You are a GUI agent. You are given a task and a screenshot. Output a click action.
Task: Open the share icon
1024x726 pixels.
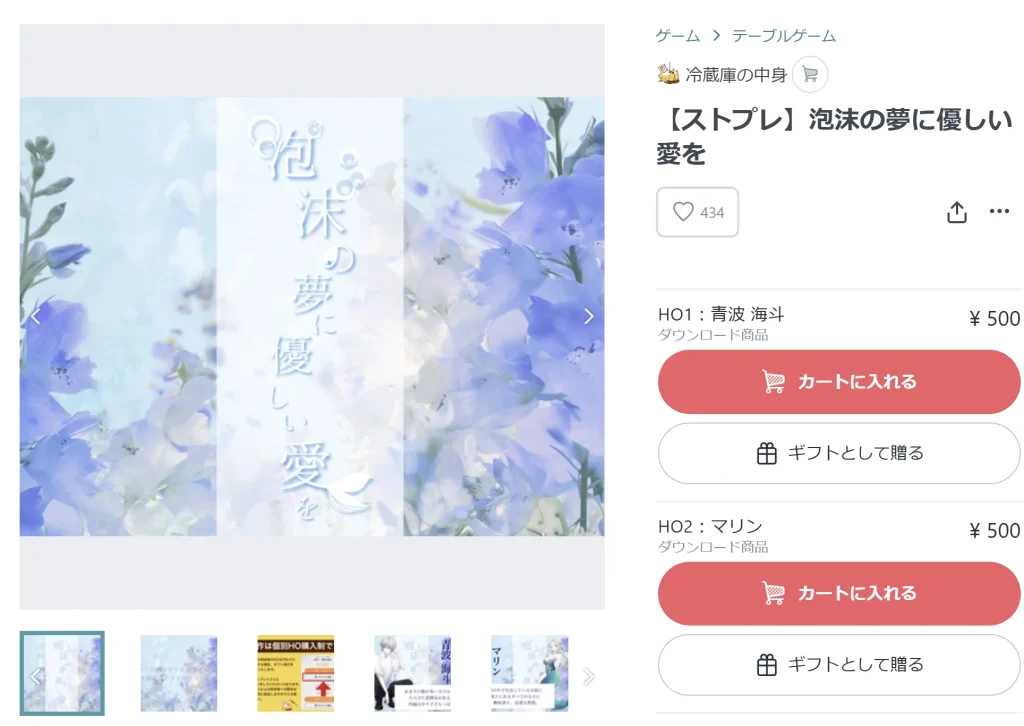[x=957, y=212]
